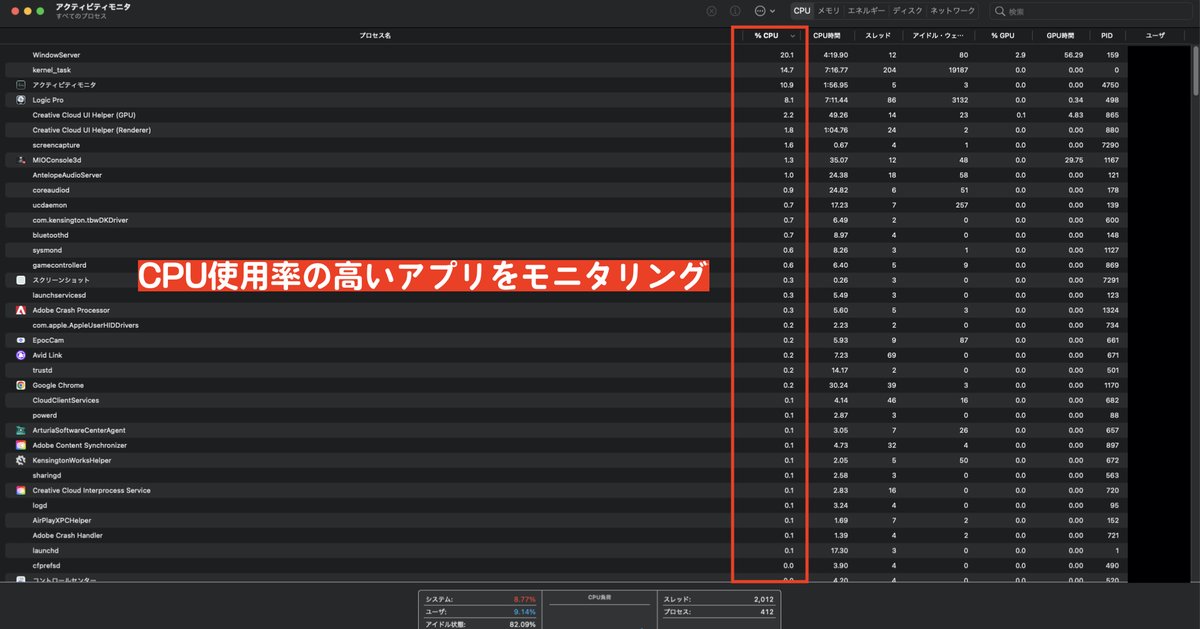
Task: Select the screencapture process row
Action: click(x=566, y=145)
